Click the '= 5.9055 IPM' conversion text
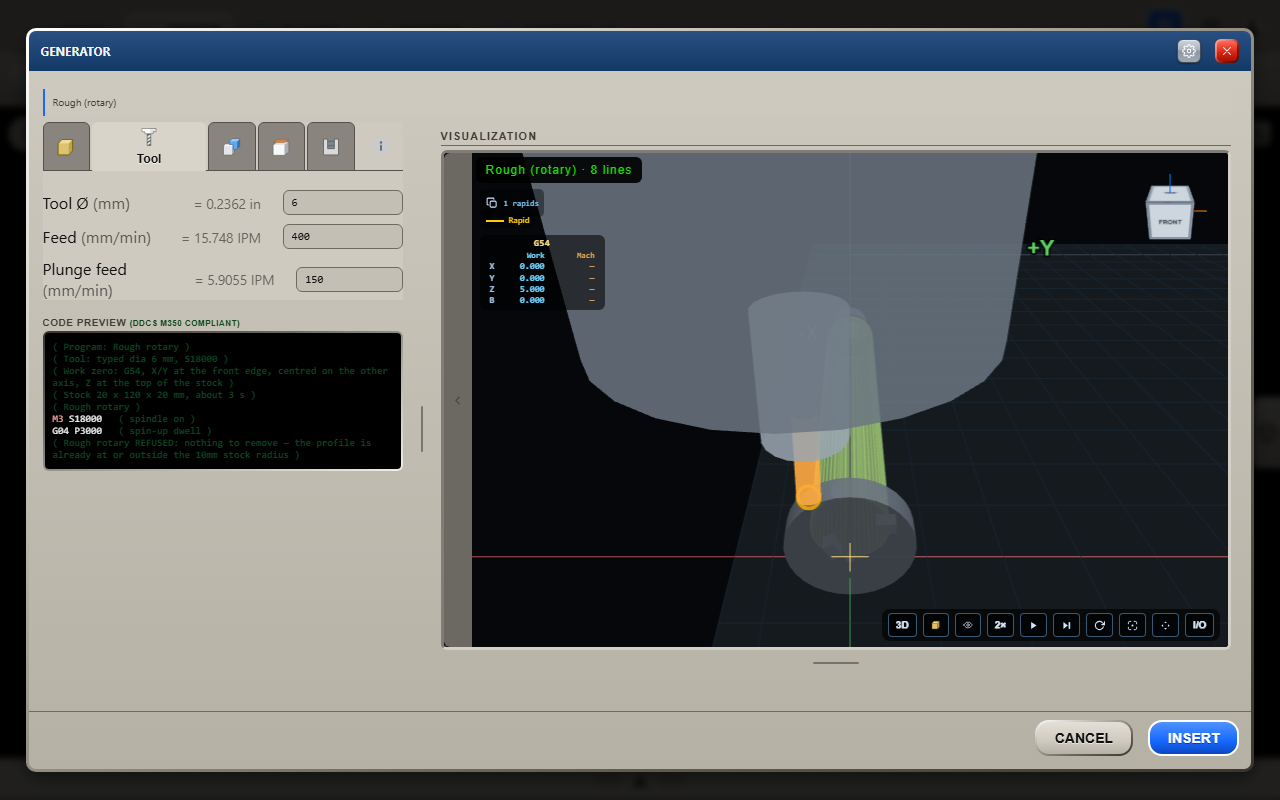The width and height of the screenshot is (1280, 800). tap(234, 280)
